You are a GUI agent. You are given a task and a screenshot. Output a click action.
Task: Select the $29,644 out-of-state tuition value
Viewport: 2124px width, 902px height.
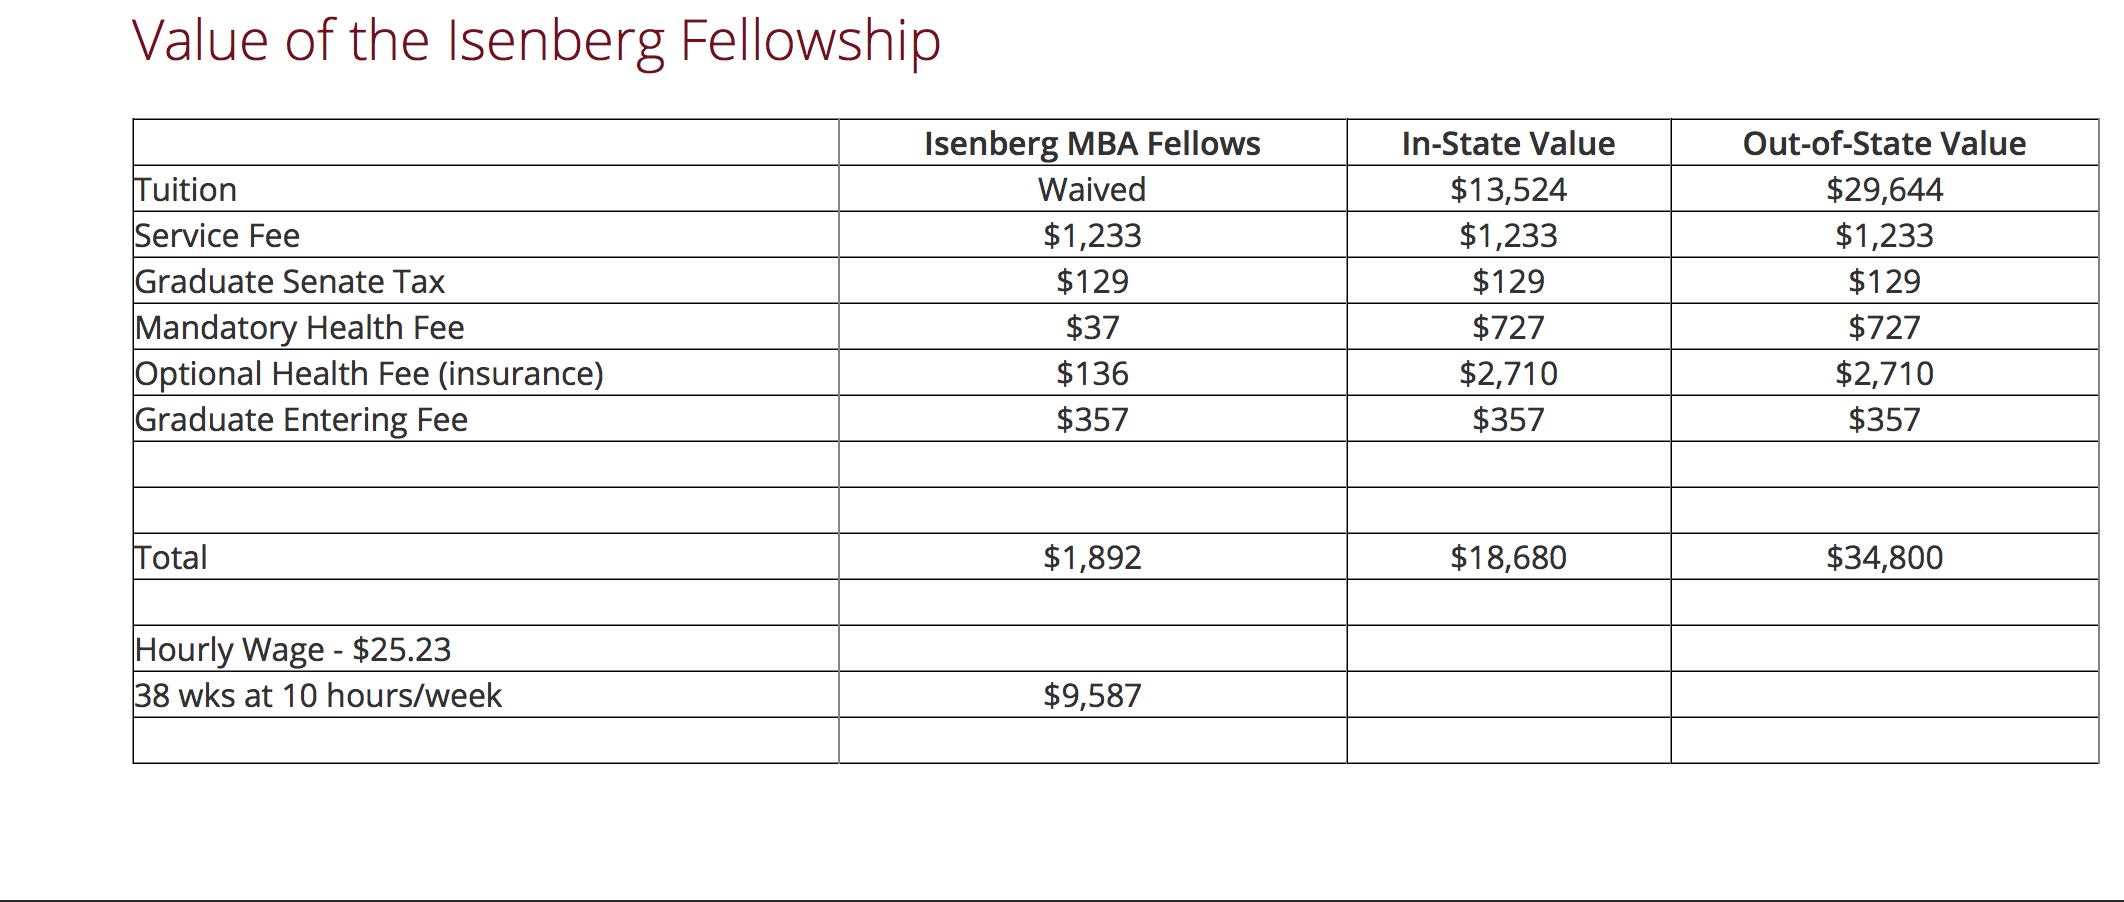point(1884,190)
